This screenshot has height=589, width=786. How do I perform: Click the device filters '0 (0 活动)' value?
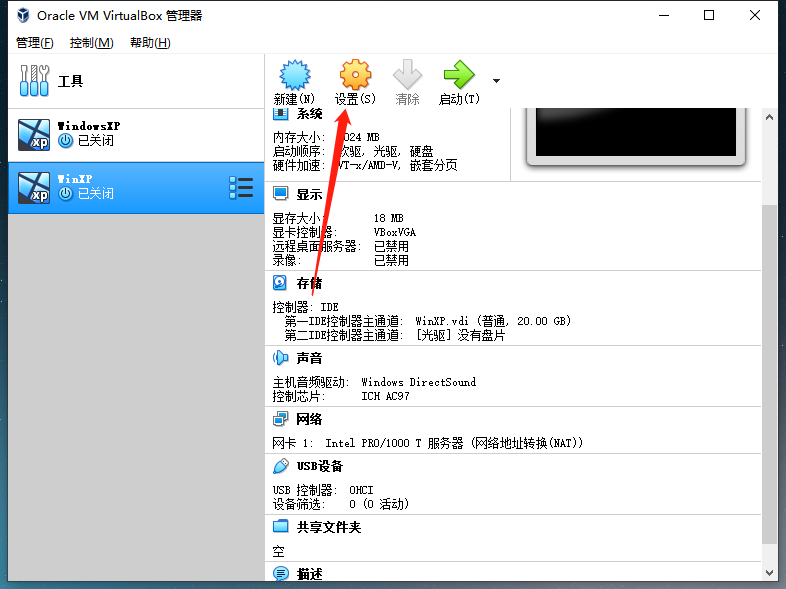[x=379, y=504]
